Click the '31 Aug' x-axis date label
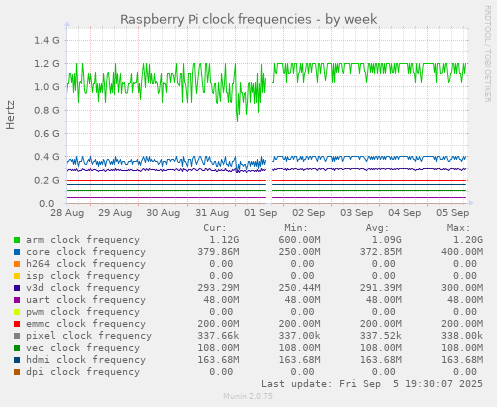 point(212,213)
